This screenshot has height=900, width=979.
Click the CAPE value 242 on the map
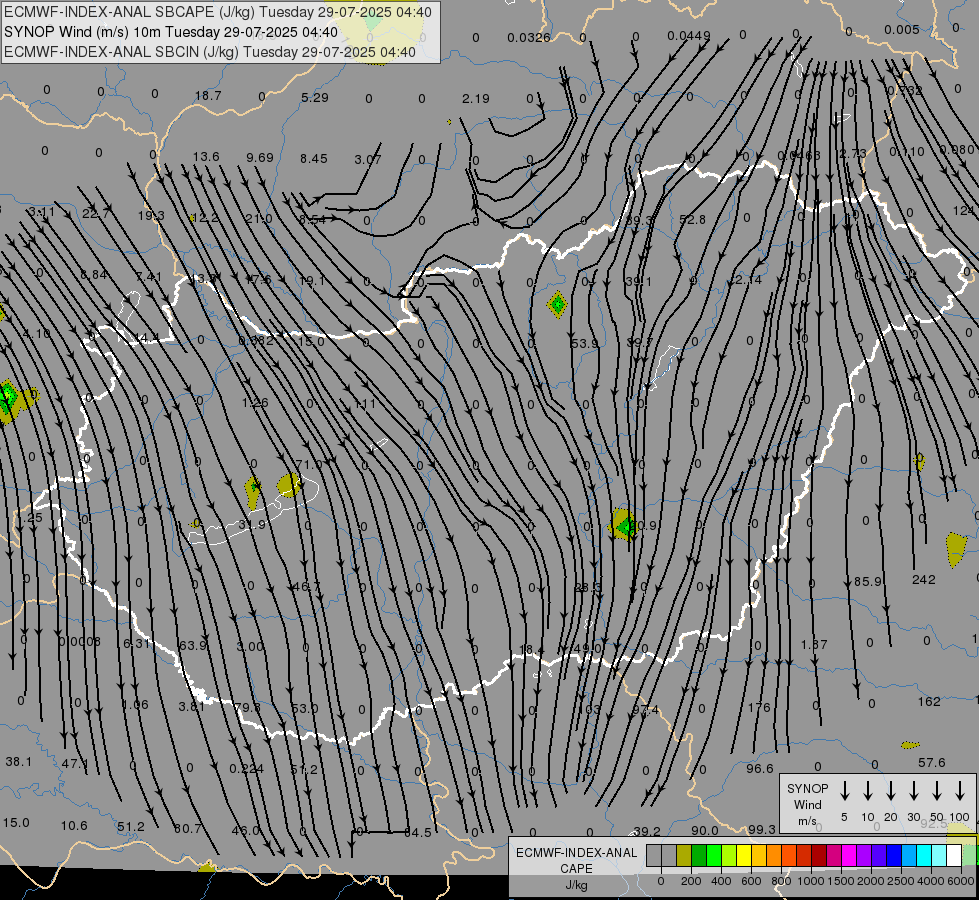[x=923, y=580]
